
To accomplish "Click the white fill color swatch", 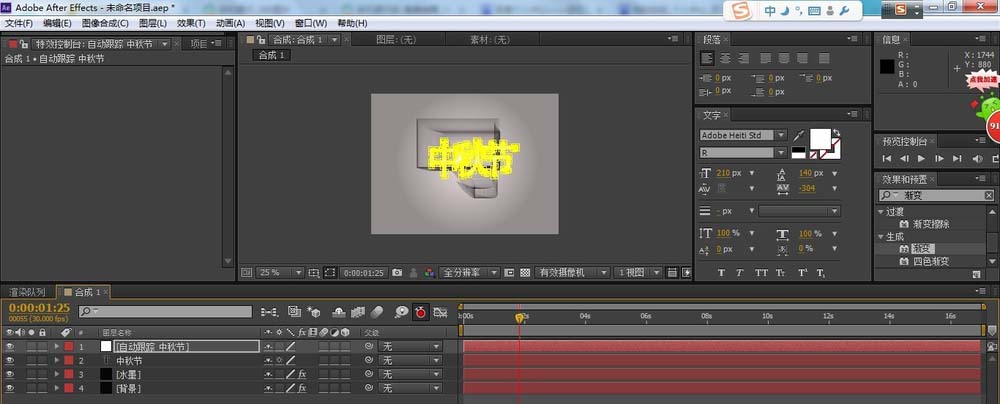I will point(820,138).
